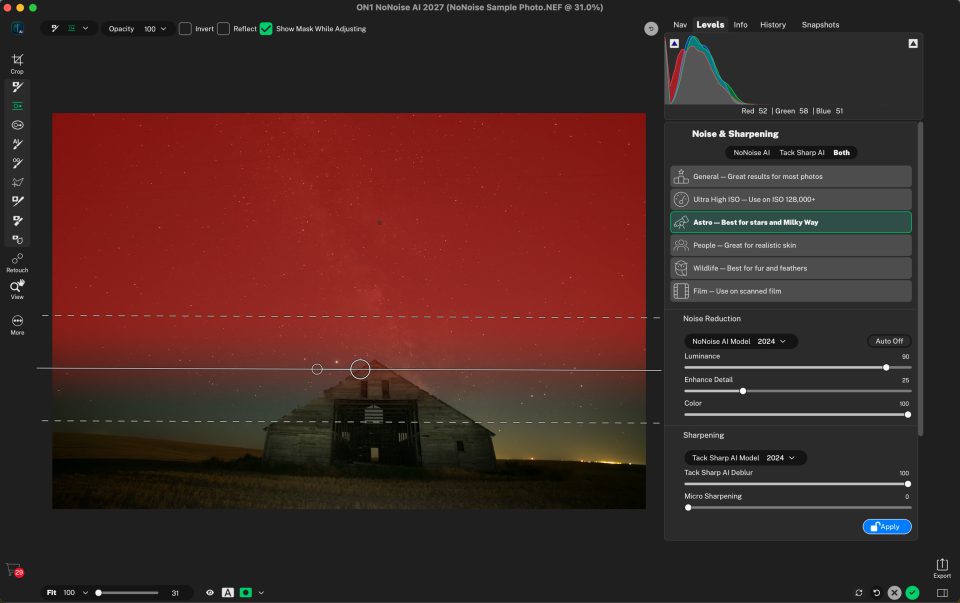The width and height of the screenshot is (960, 603).
Task: Click the ON1 app logo icon
Action: pyautogui.click(x=17, y=28)
